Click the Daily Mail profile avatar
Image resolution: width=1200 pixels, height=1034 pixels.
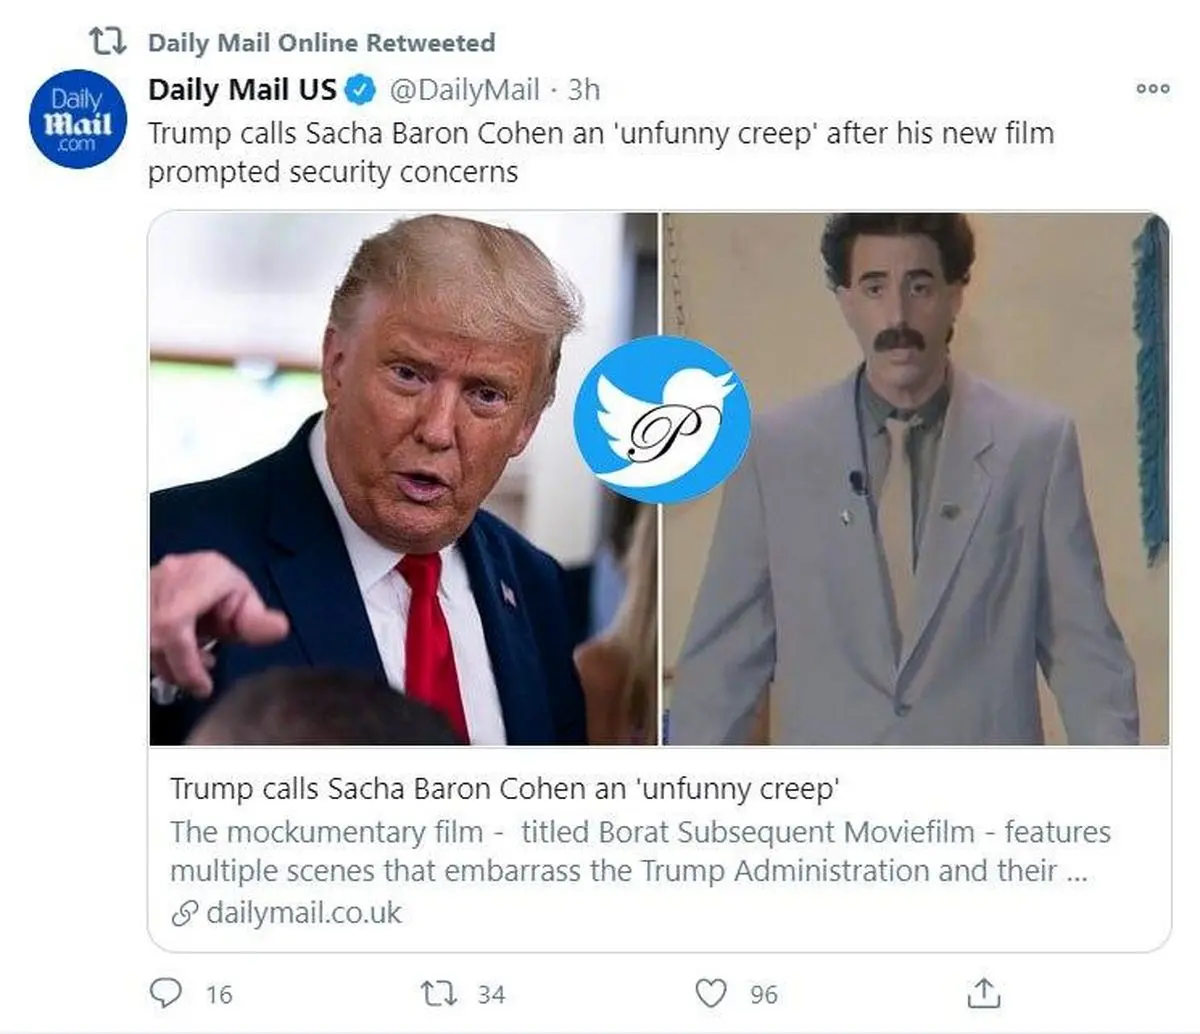coord(78,119)
